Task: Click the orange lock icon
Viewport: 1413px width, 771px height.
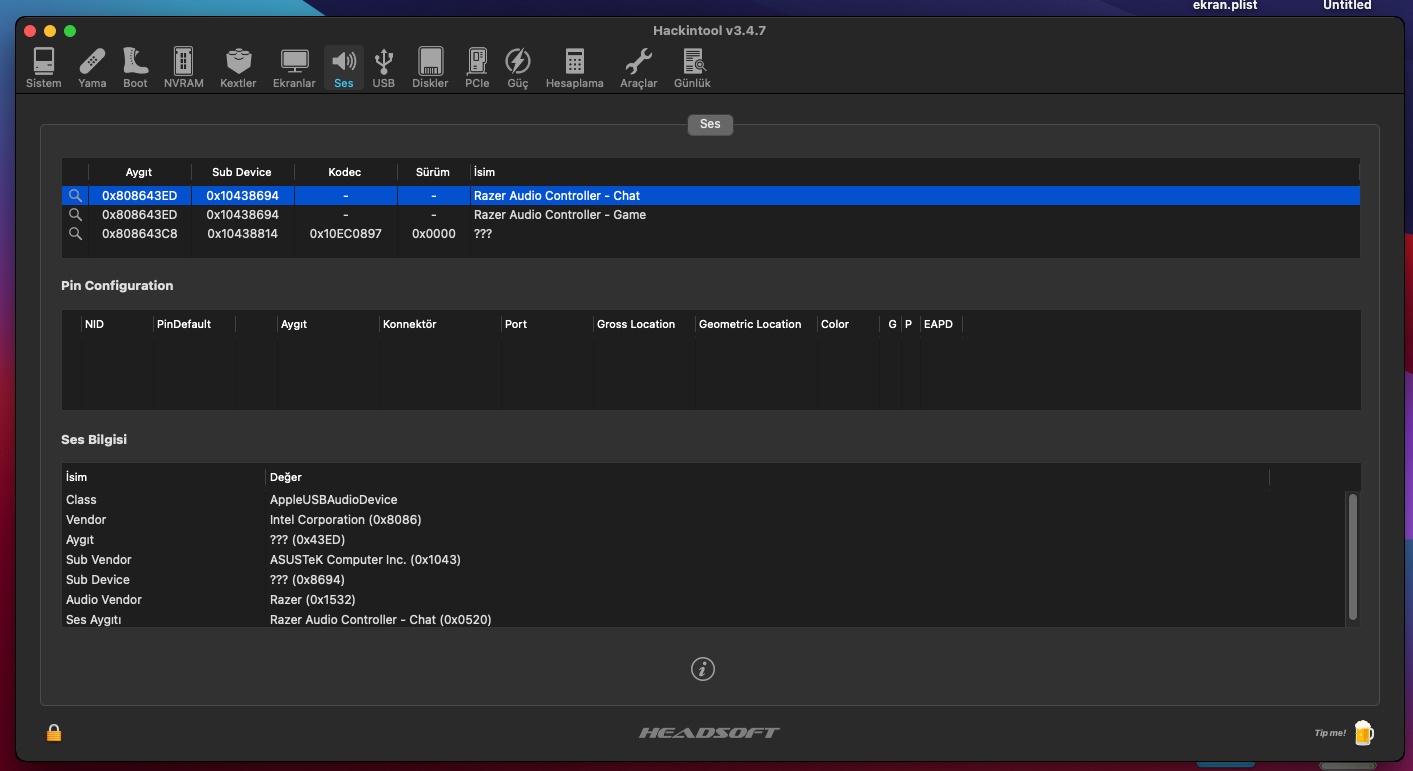Action: pos(54,733)
